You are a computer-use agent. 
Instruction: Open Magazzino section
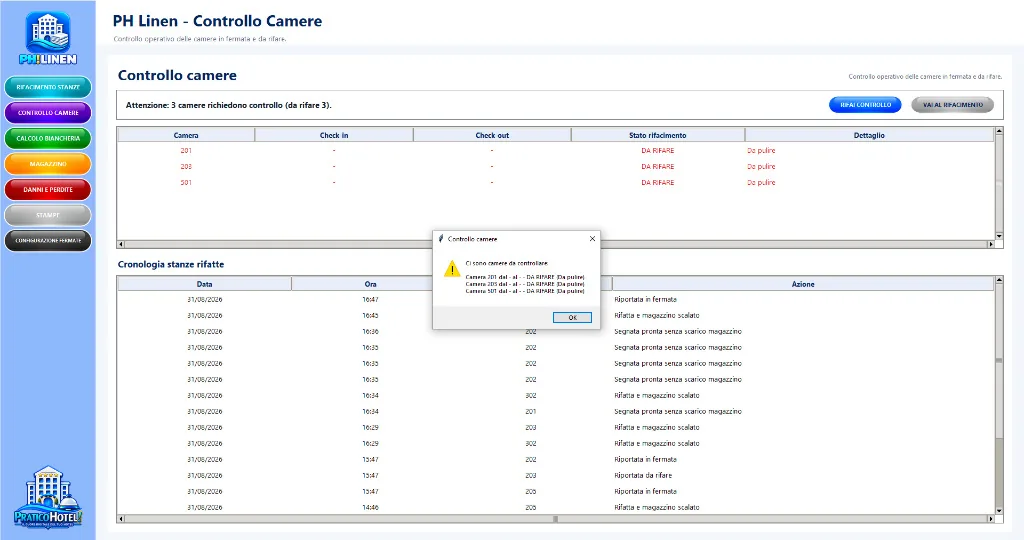pyautogui.click(x=48, y=163)
